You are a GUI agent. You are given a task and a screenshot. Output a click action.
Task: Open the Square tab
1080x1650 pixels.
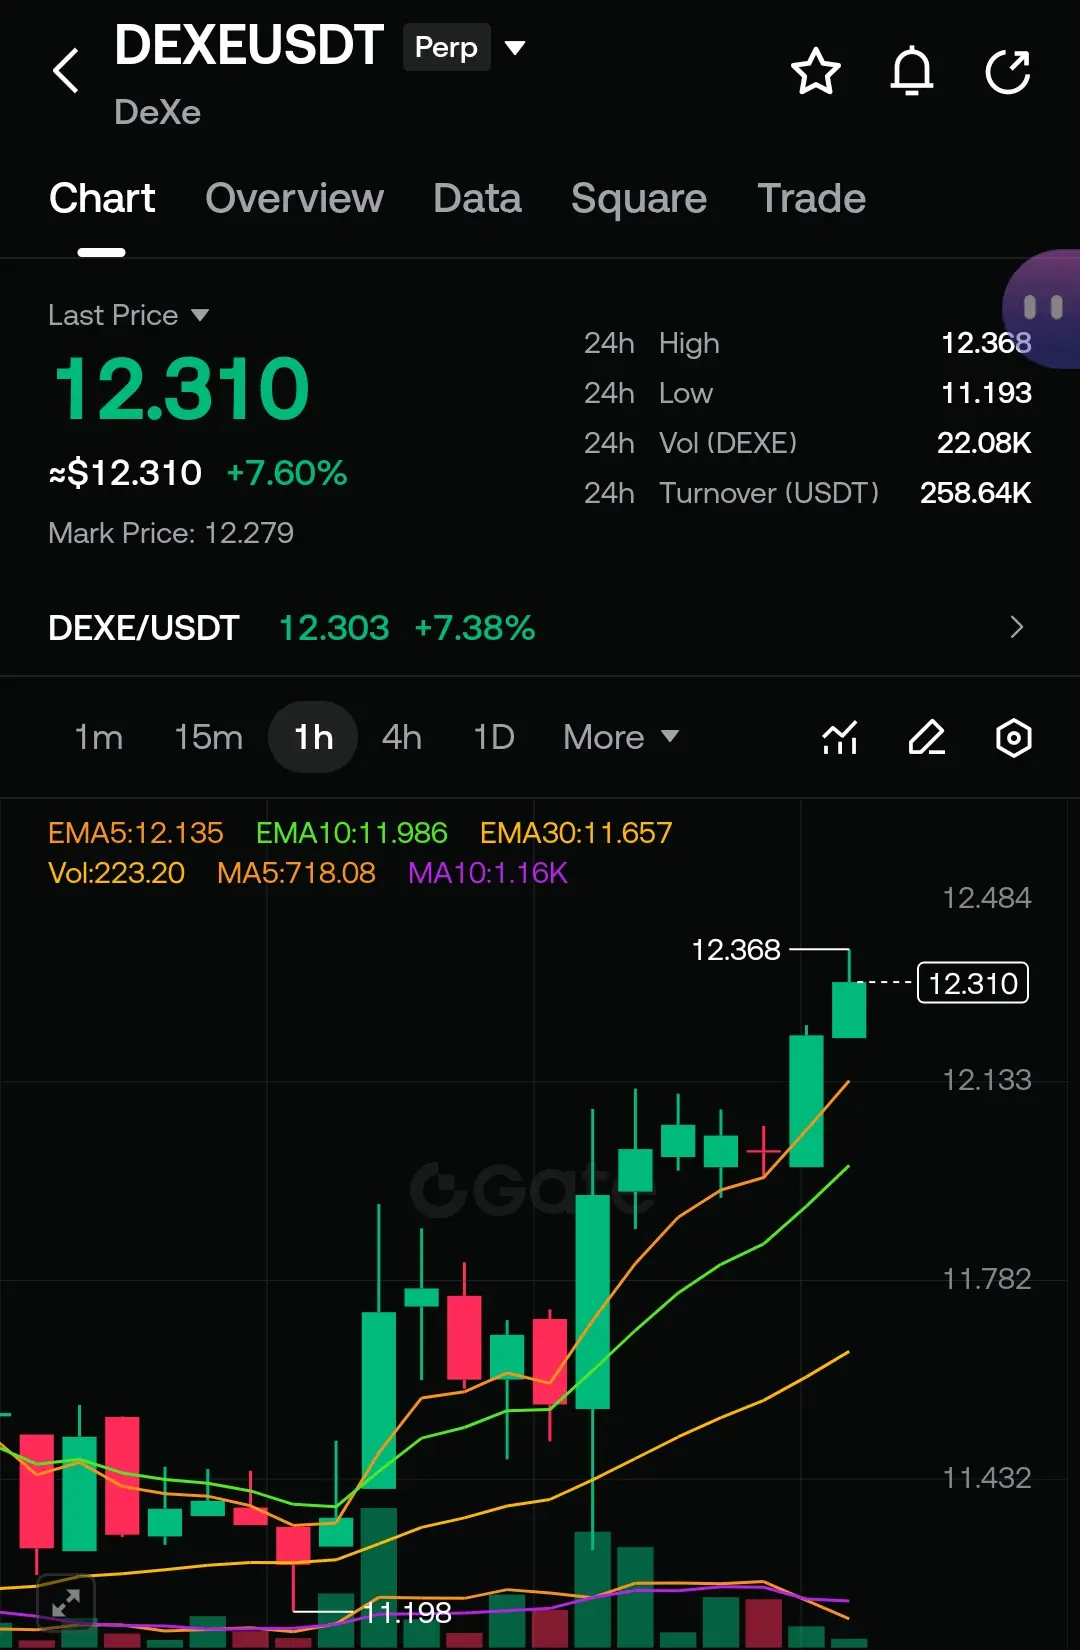coord(638,198)
